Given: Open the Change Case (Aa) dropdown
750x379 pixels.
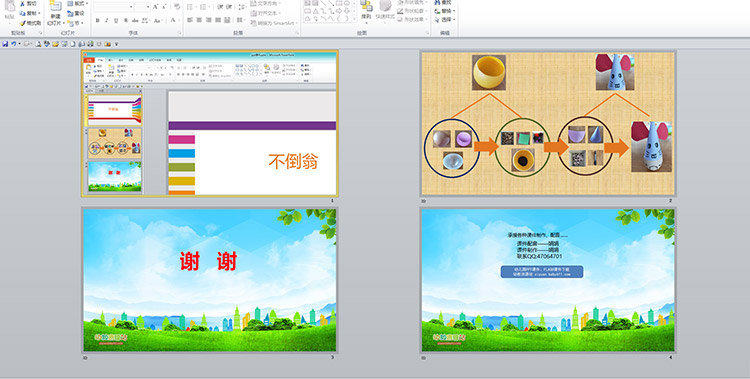Looking at the screenshot, I should pyautogui.click(x=159, y=20).
